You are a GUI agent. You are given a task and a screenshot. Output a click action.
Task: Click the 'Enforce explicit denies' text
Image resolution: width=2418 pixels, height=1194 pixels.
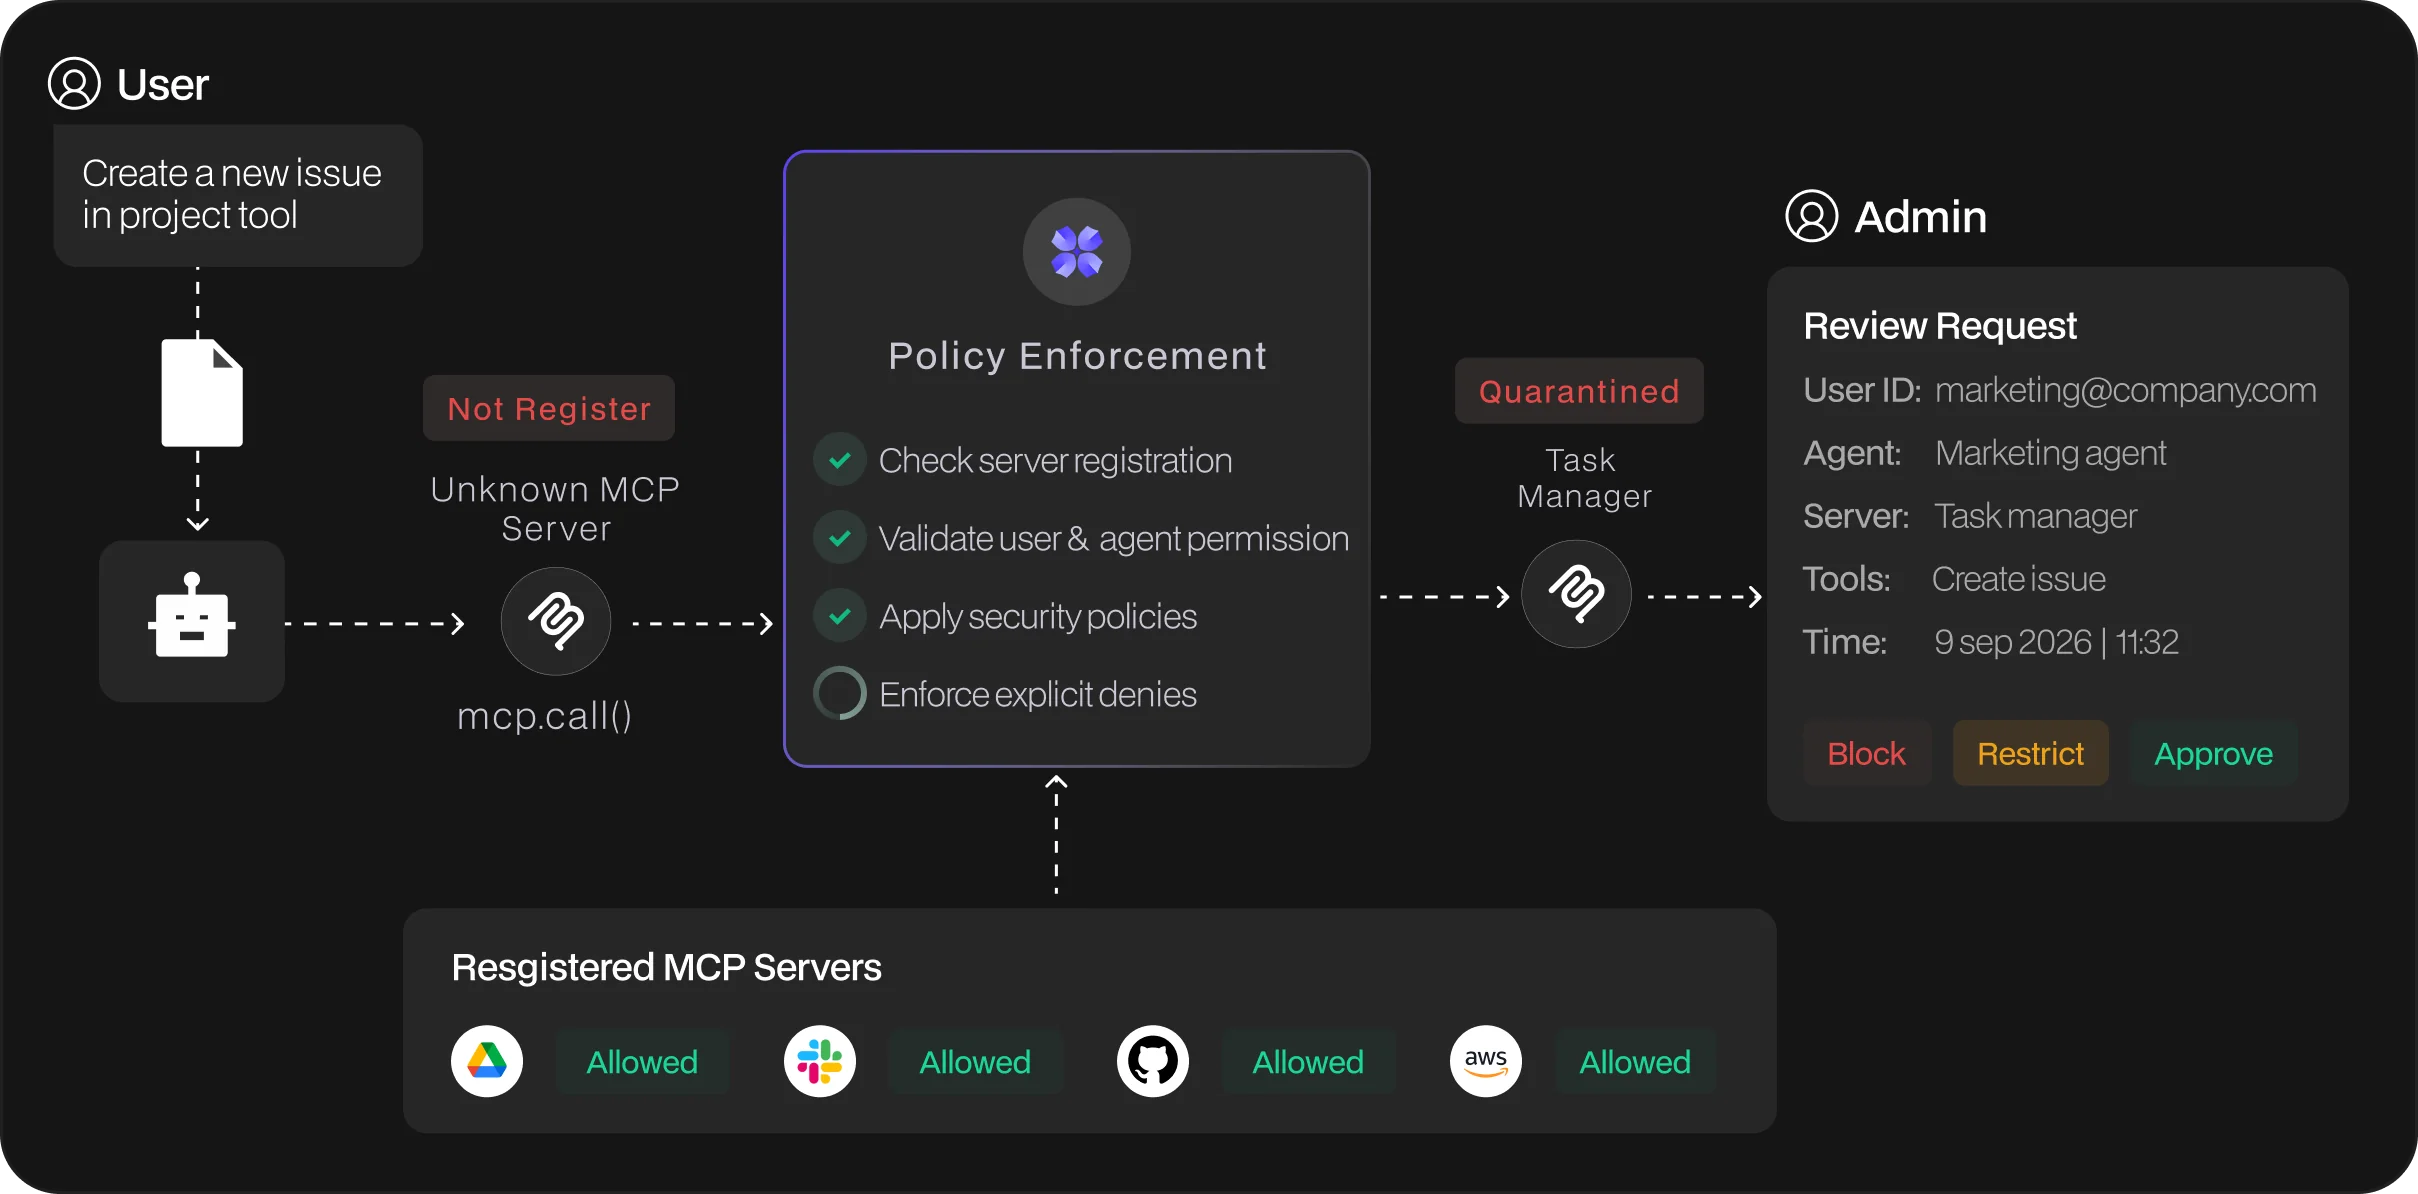point(1038,694)
